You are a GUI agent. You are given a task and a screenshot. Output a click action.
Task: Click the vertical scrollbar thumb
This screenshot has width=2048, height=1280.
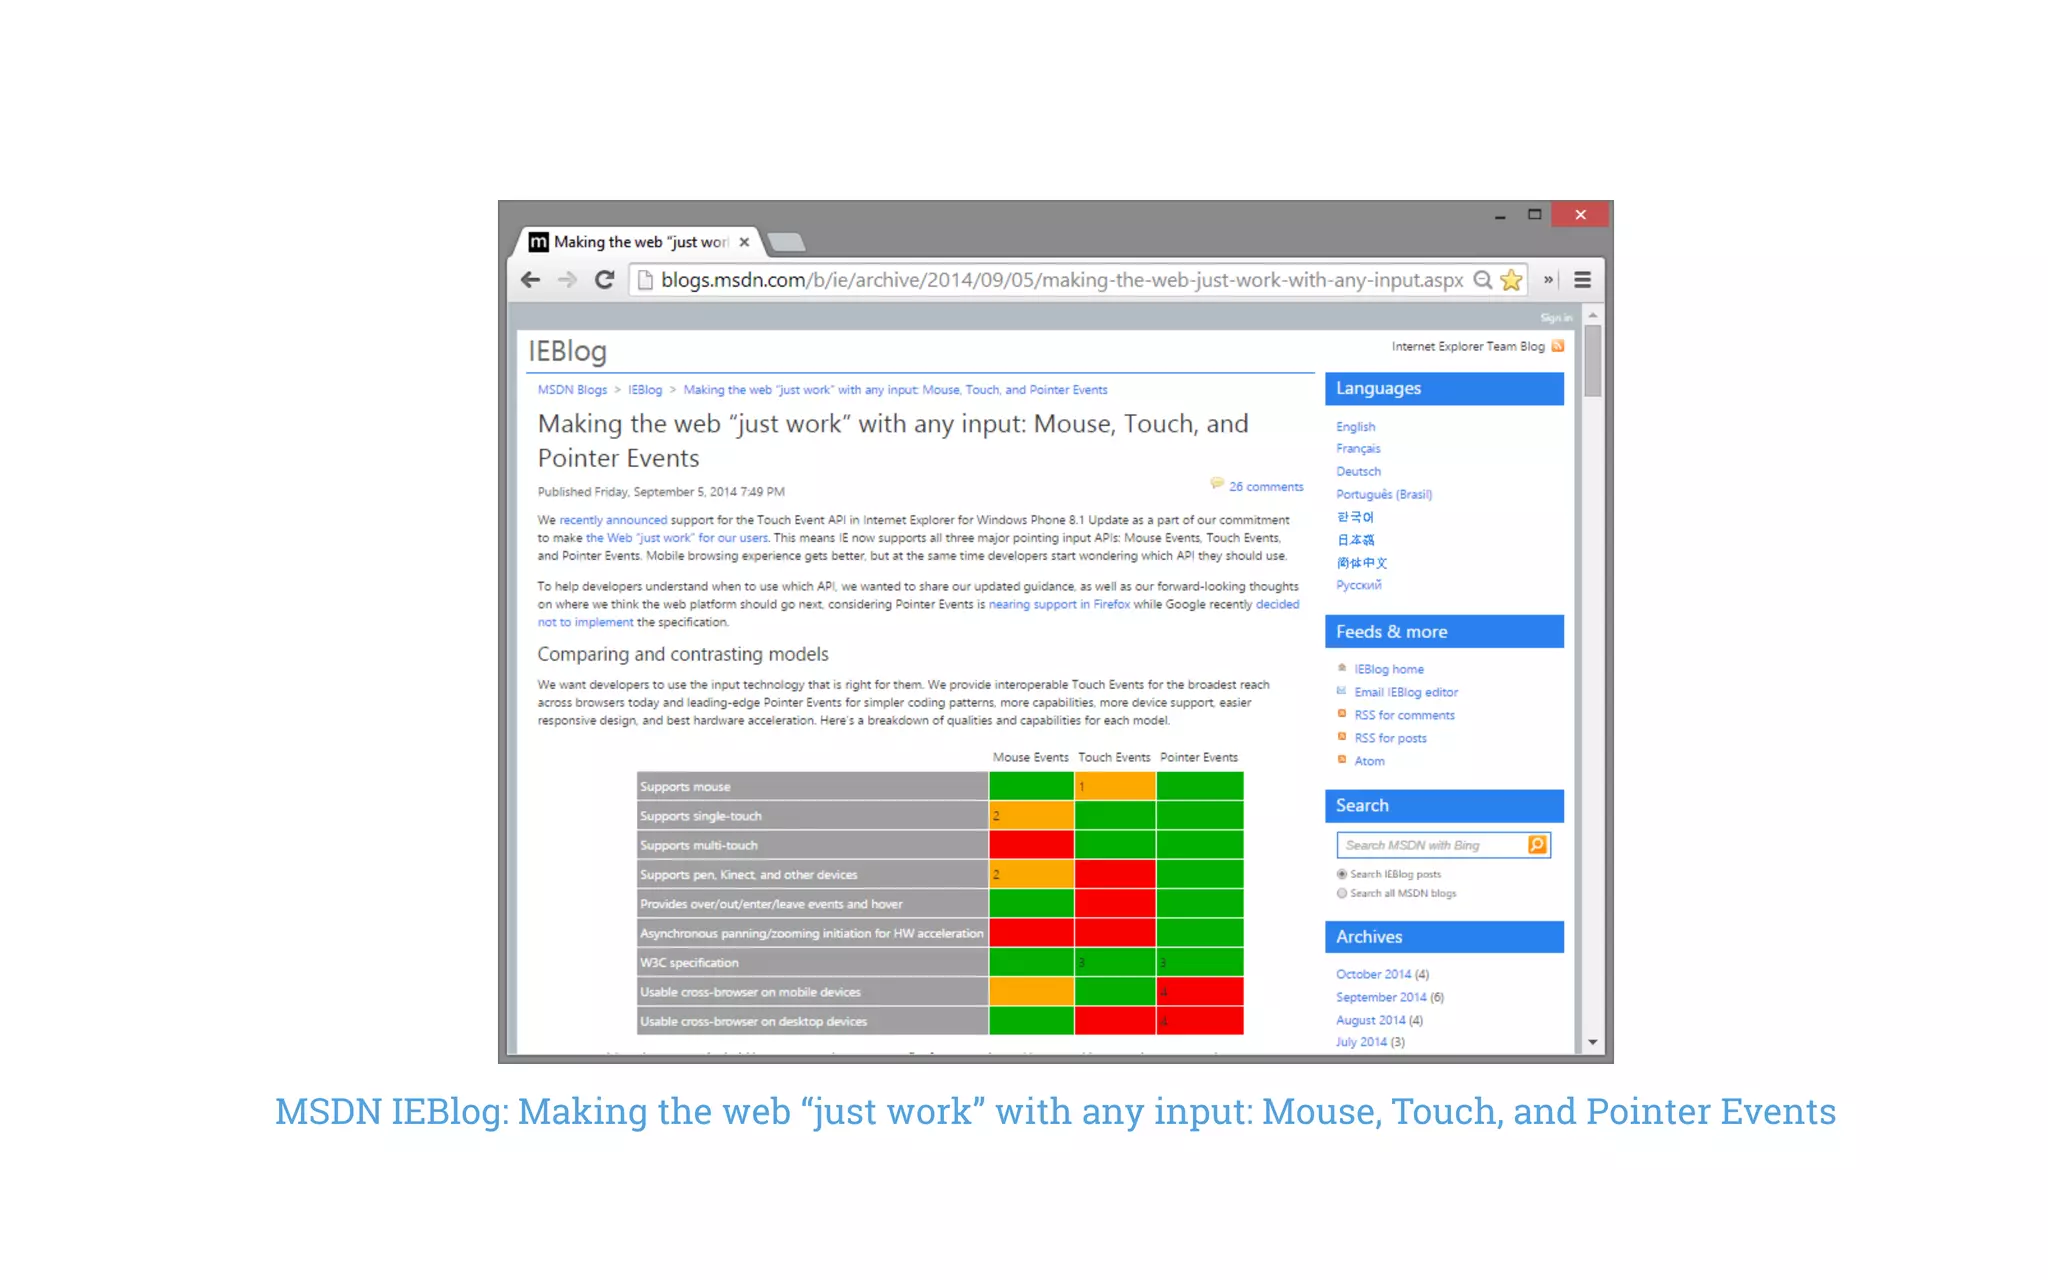[1592, 361]
